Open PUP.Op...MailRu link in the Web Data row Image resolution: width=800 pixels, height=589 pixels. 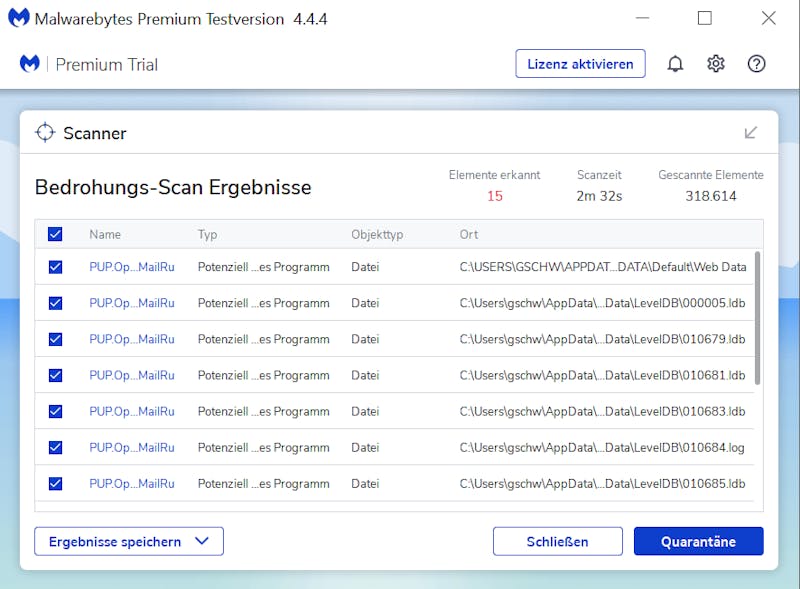click(132, 267)
